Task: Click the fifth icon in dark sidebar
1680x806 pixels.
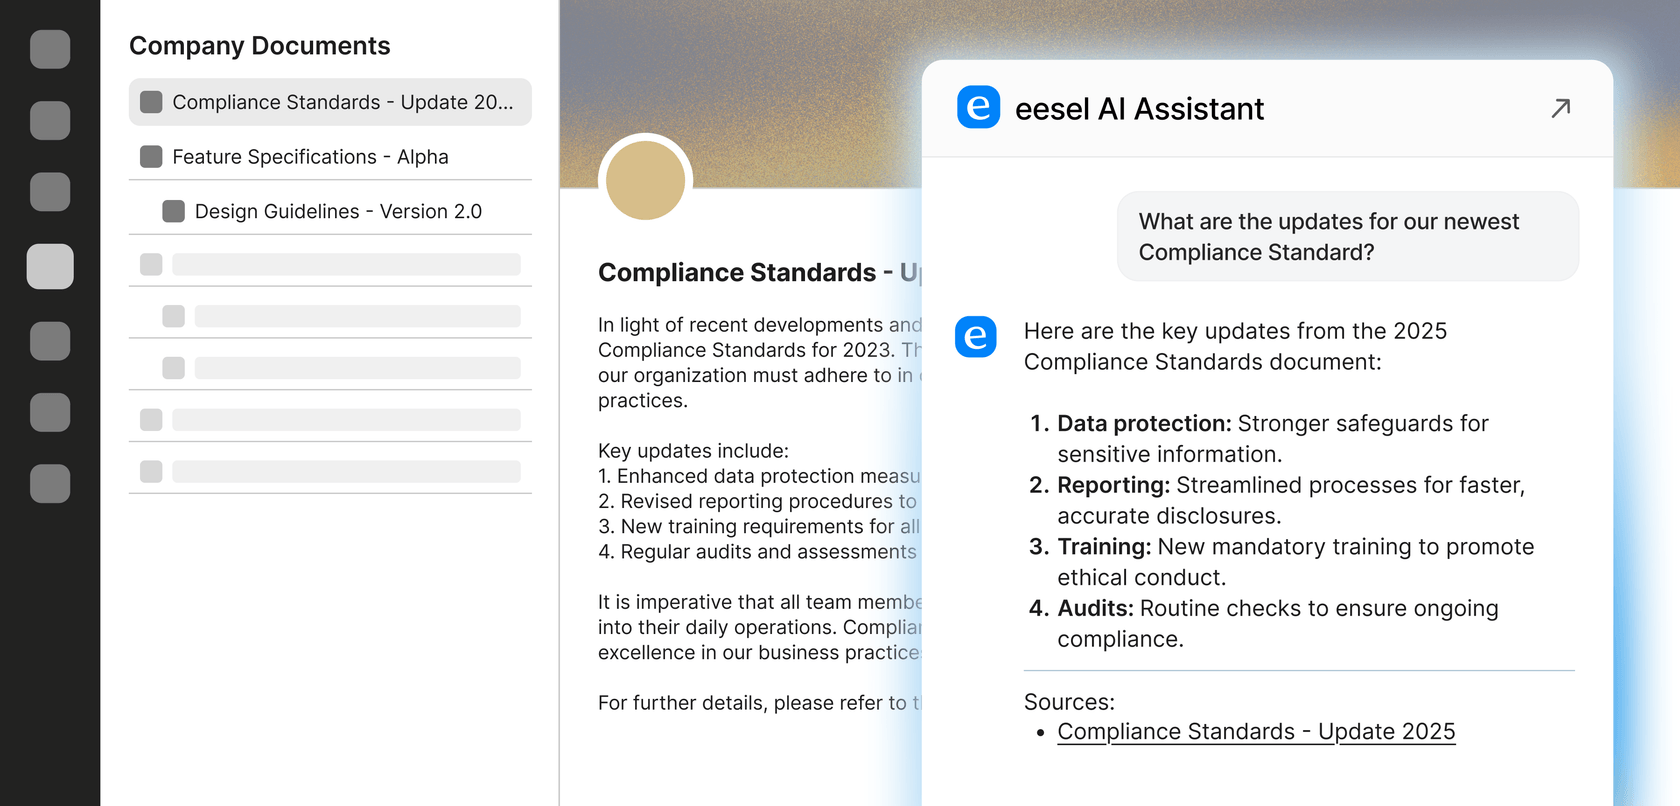Action: (x=50, y=341)
